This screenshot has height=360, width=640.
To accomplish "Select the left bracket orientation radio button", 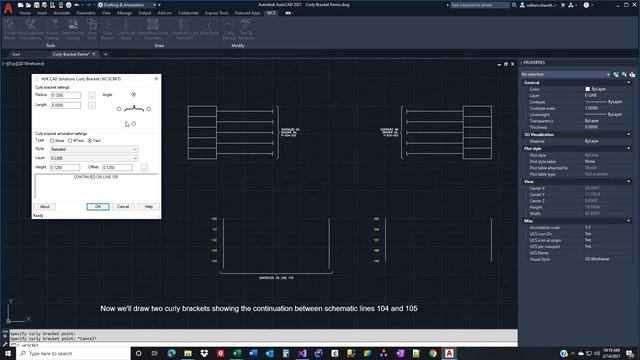I will [x=119, y=109].
